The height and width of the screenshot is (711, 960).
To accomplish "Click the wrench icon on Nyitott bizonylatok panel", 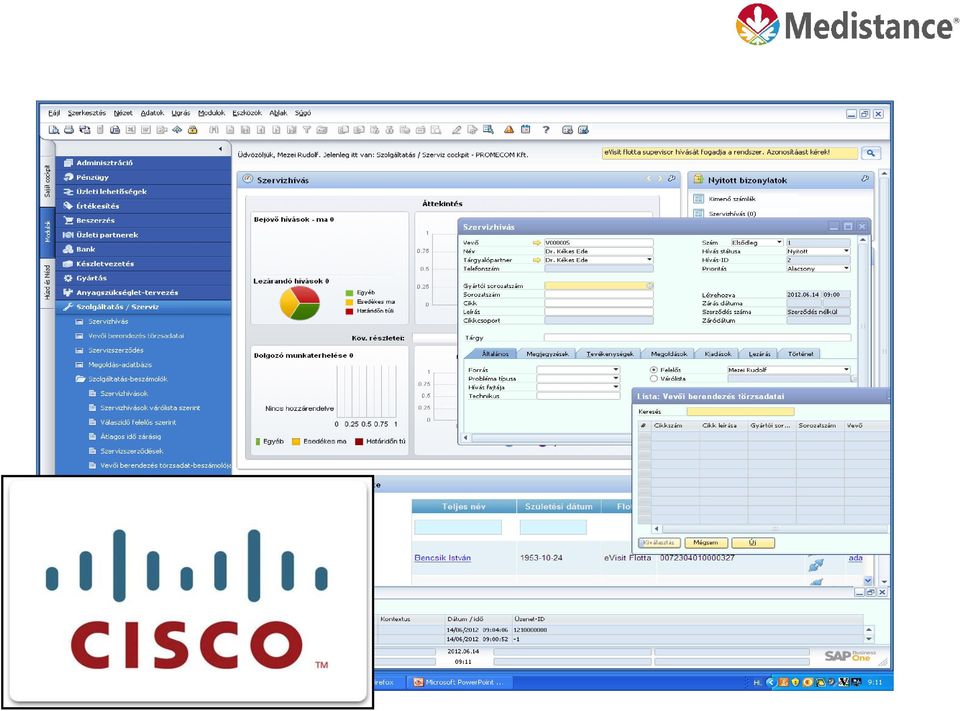I will tap(864, 179).
